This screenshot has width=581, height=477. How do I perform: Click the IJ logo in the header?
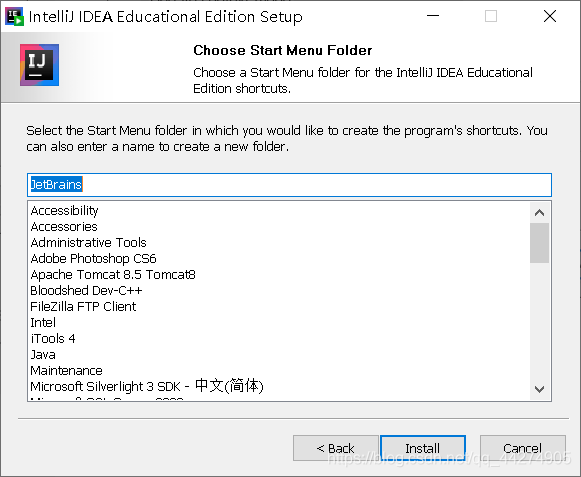(39, 65)
